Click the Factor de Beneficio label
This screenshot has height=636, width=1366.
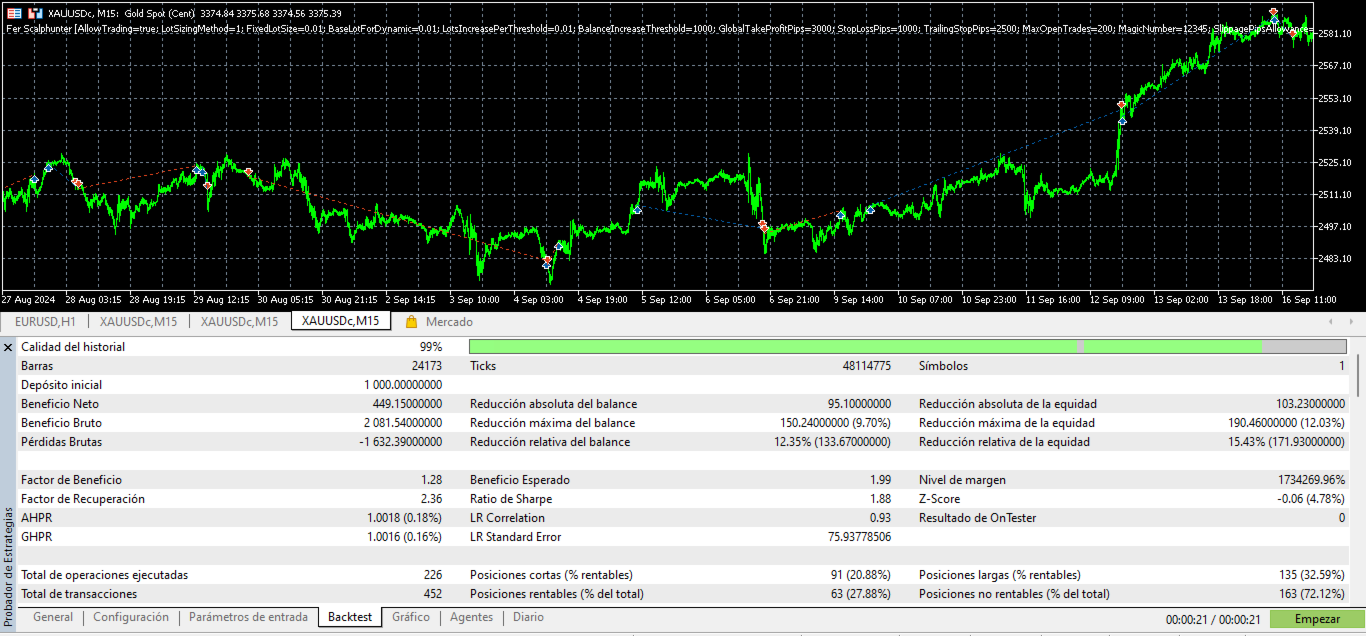click(x=73, y=480)
